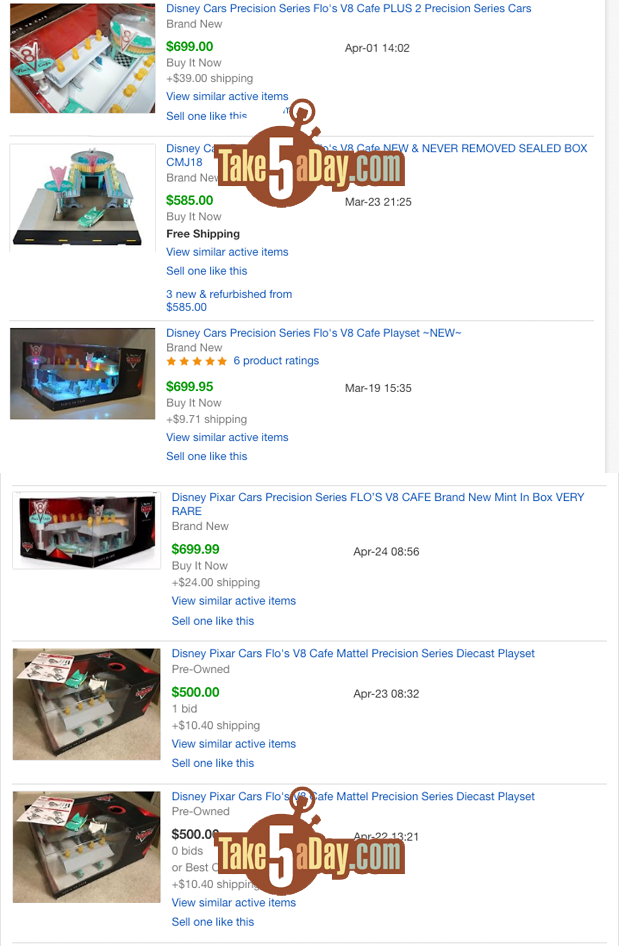The width and height of the screenshot is (619, 946).
Task: Open the '6 product ratings' link
Action: pyautogui.click(x=276, y=361)
